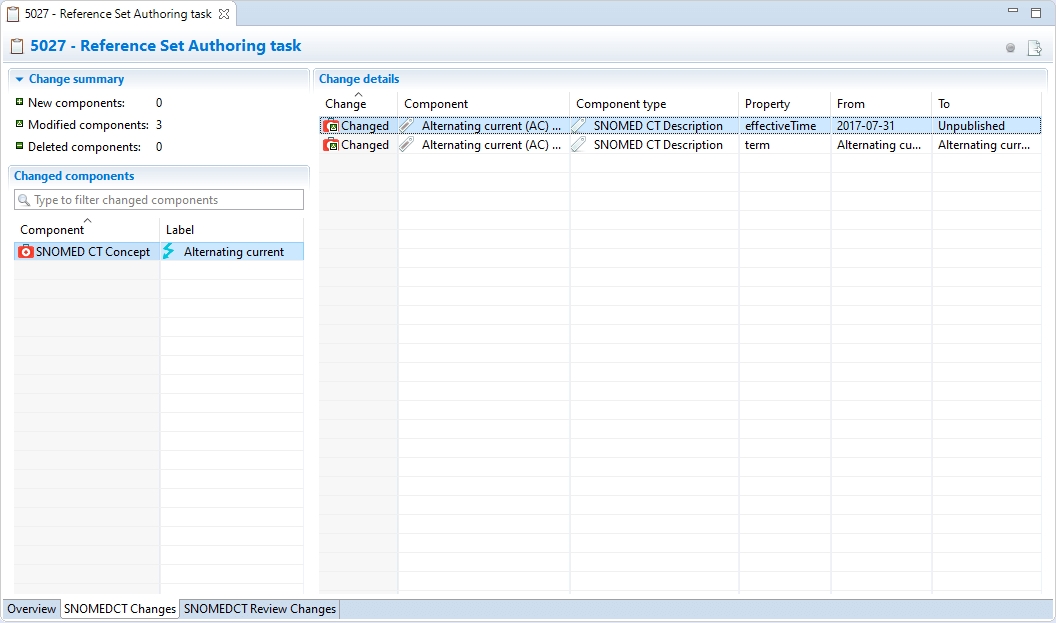Click the red SNOMED CT Concept icon
This screenshot has width=1056, height=623.
tap(26, 252)
